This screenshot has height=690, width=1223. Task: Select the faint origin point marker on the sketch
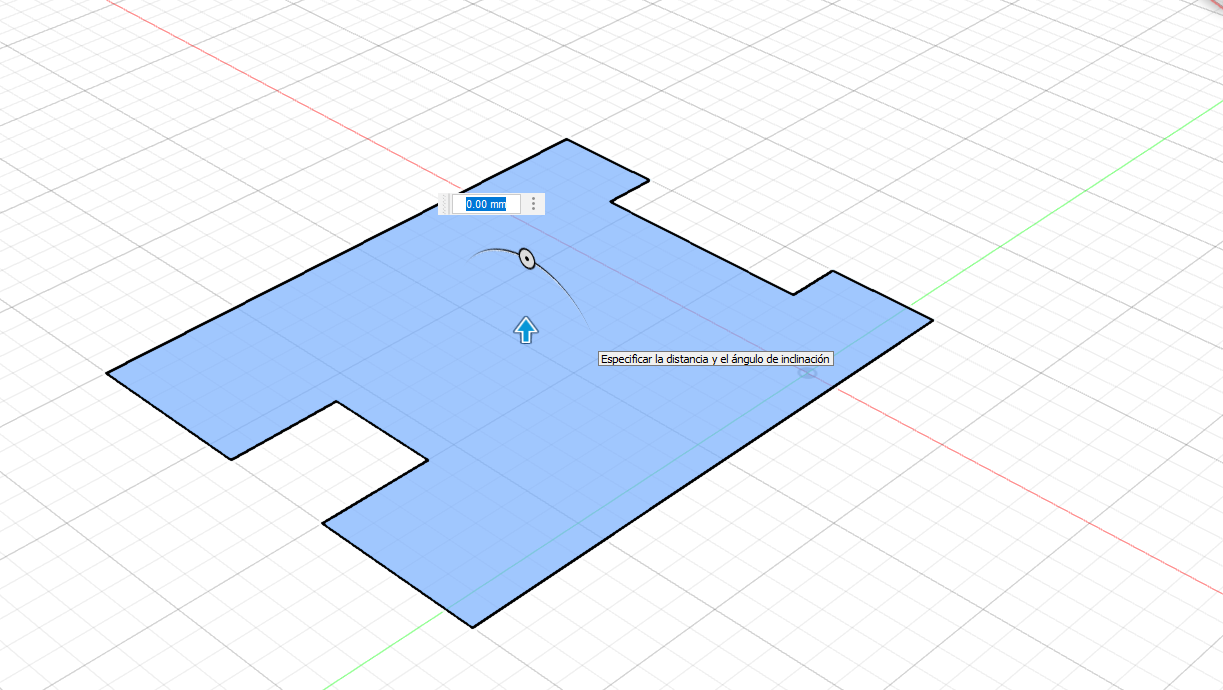click(807, 373)
